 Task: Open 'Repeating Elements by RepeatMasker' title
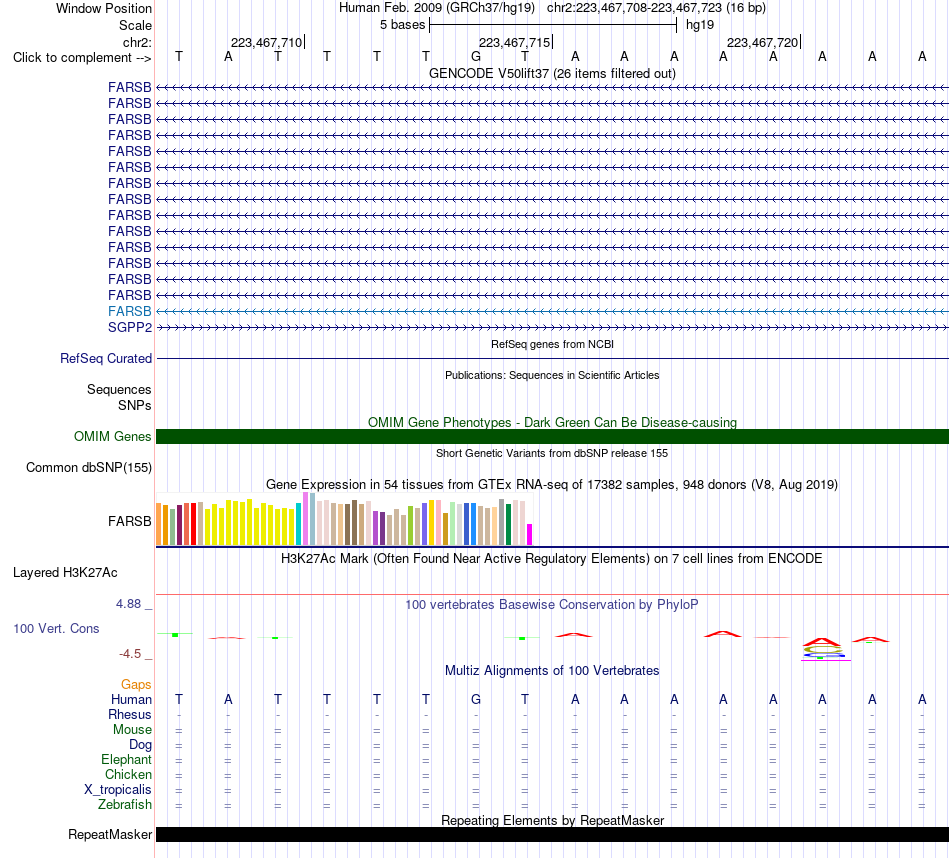(552, 820)
